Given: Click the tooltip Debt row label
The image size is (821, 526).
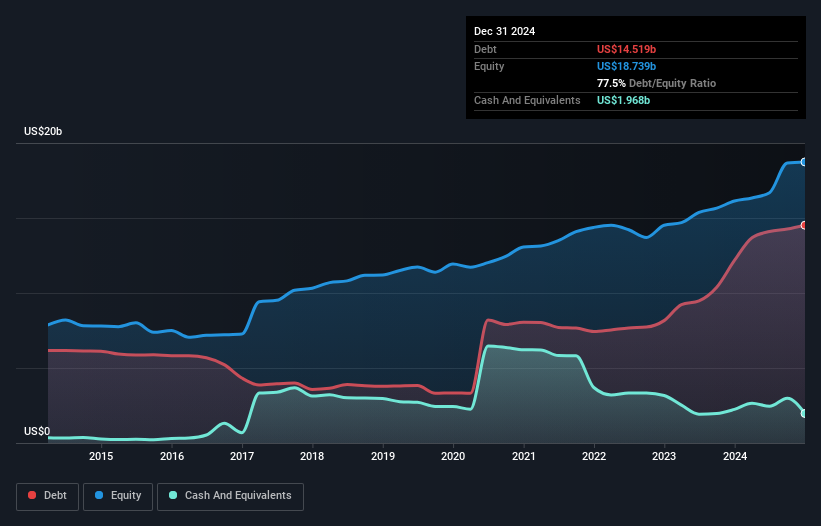Looking at the screenshot, I should (x=485, y=49).
